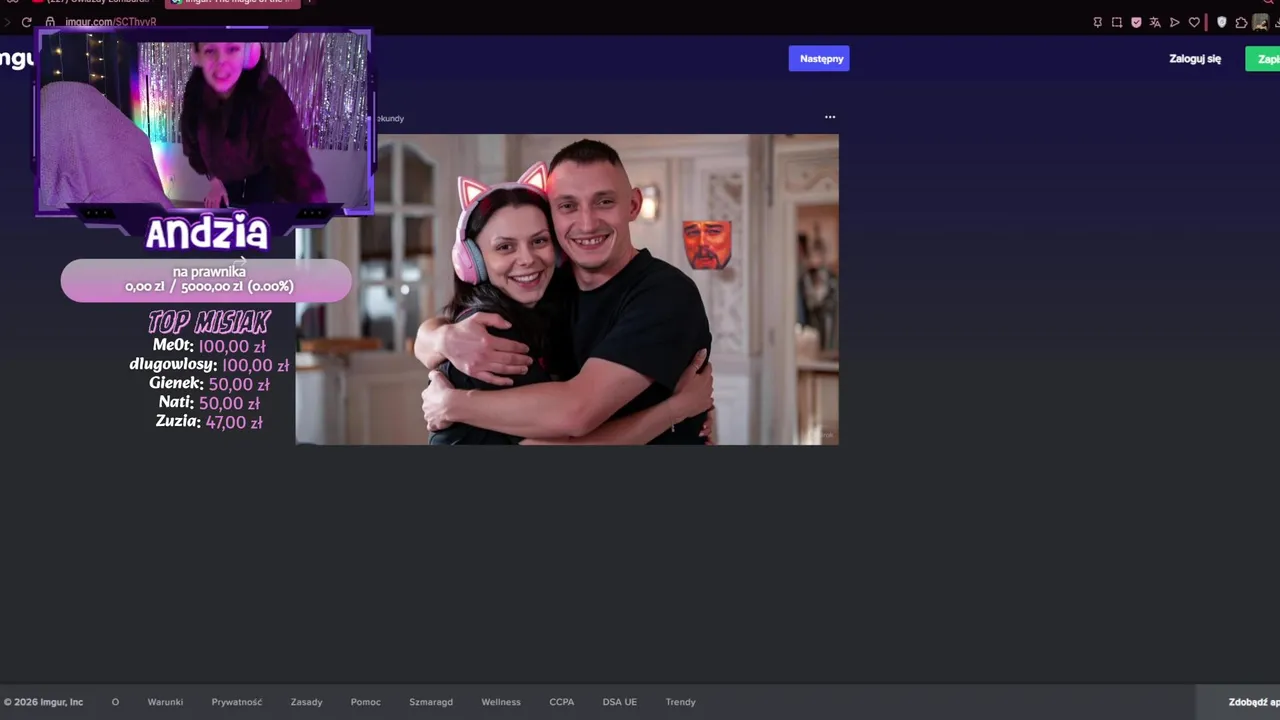The image size is (1280, 720).
Task: Open the Prywatność footer link
Action: click(237, 702)
